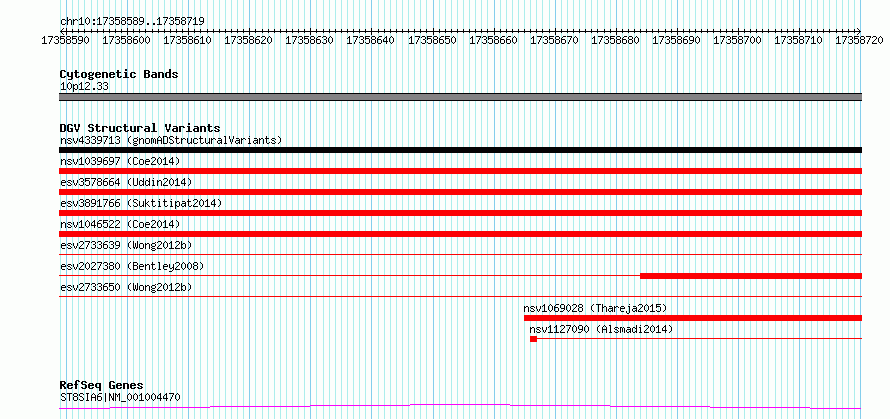
Task: Select the red esv3578664 variant bar
Action: click(x=460, y=192)
